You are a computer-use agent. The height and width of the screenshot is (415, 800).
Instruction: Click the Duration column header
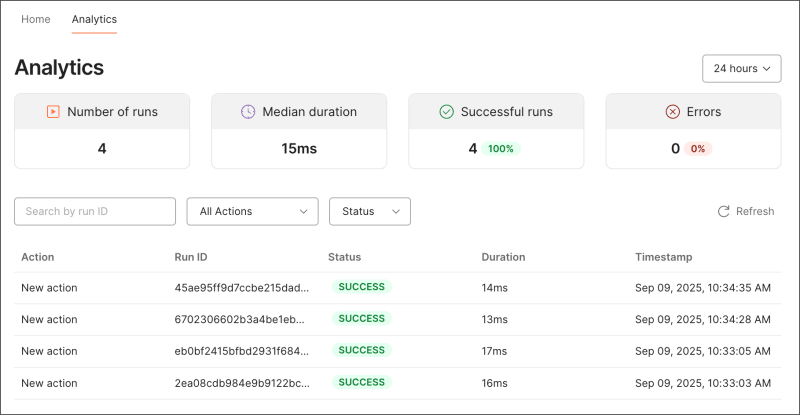point(503,257)
